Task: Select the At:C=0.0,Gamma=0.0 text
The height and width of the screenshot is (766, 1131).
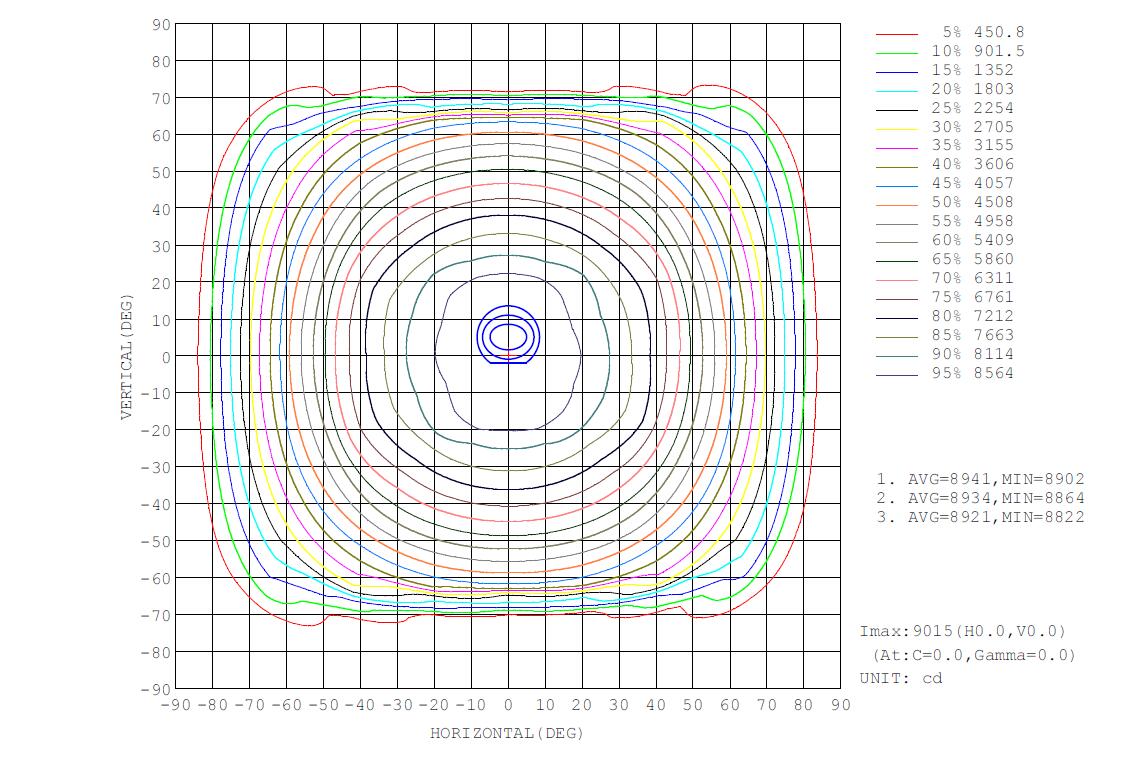Action: pyautogui.click(x=973, y=656)
